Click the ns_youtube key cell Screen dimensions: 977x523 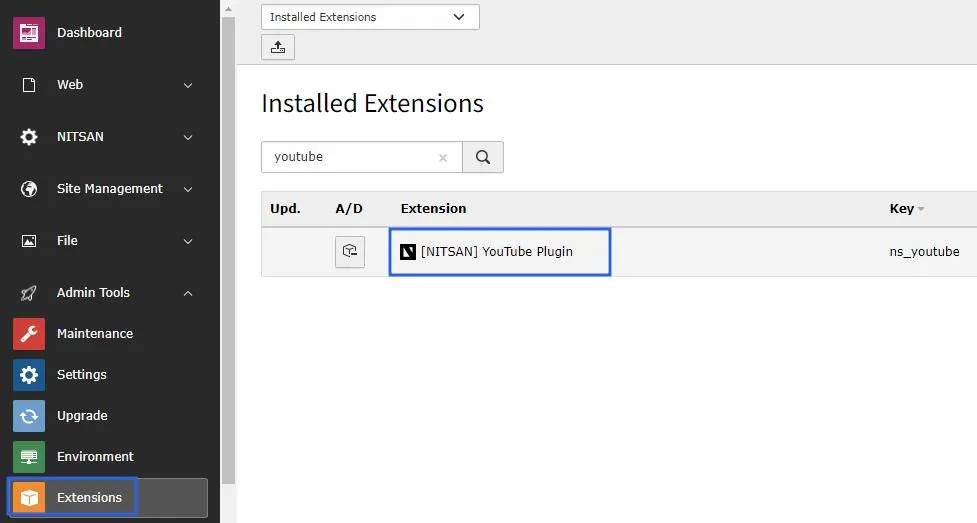click(x=924, y=252)
